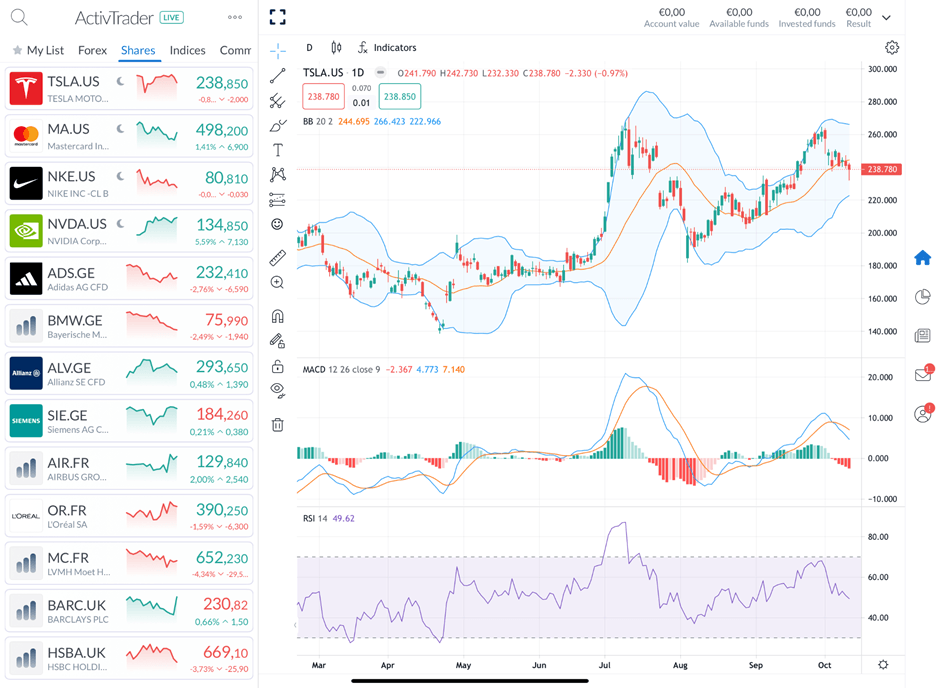Select the Shares tab
Screen dimensions: 940x688
(x=138, y=50)
